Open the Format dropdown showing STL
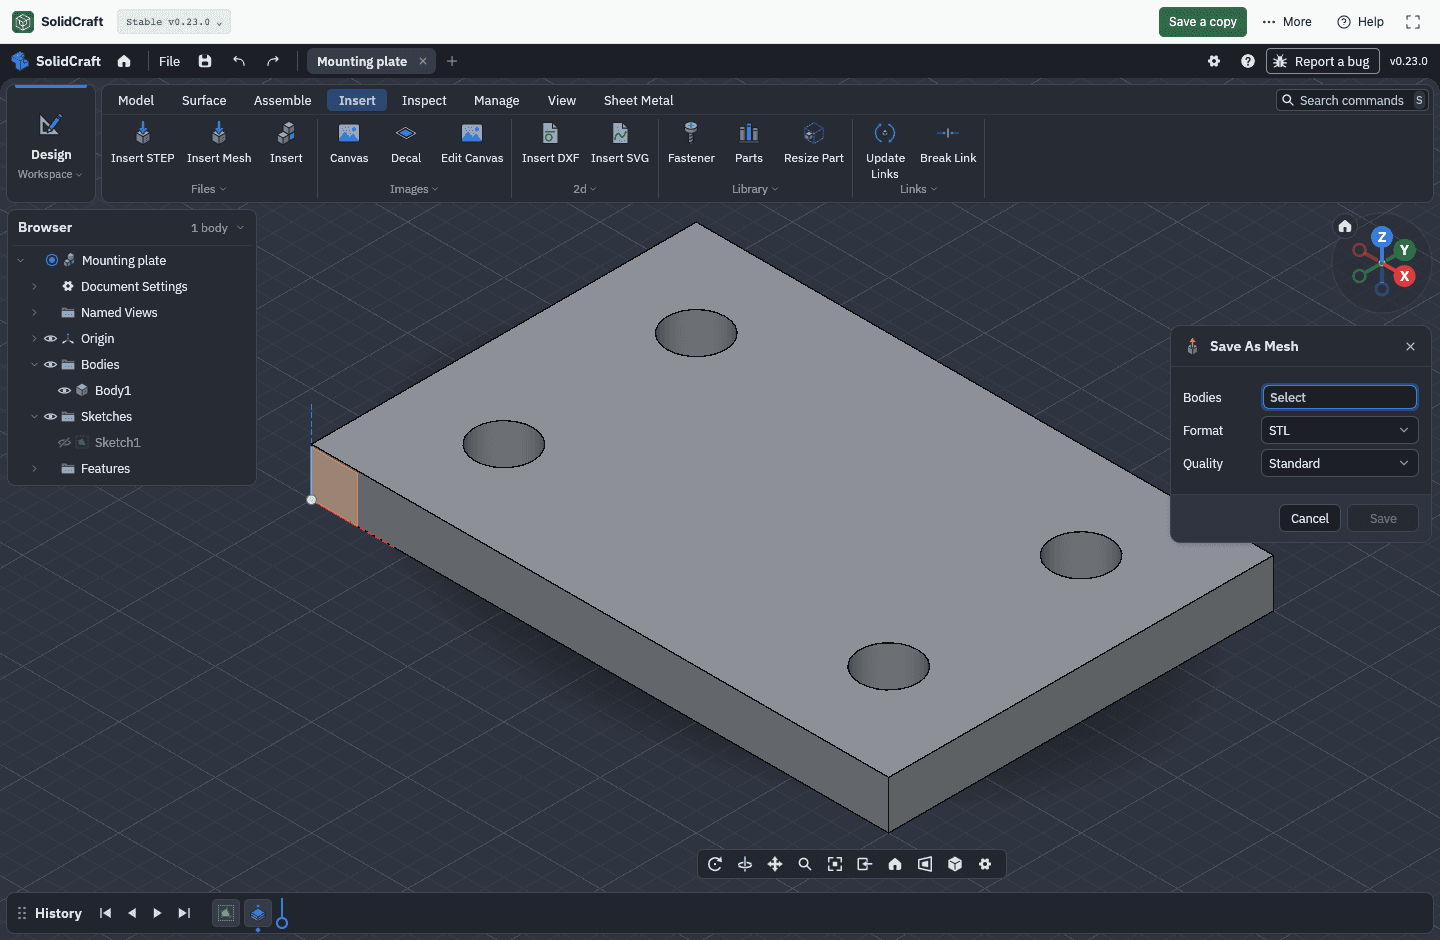 pyautogui.click(x=1339, y=430)
